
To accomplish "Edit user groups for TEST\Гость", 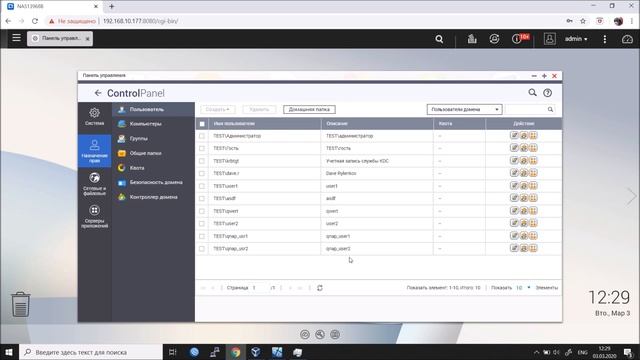I will 524,148.
